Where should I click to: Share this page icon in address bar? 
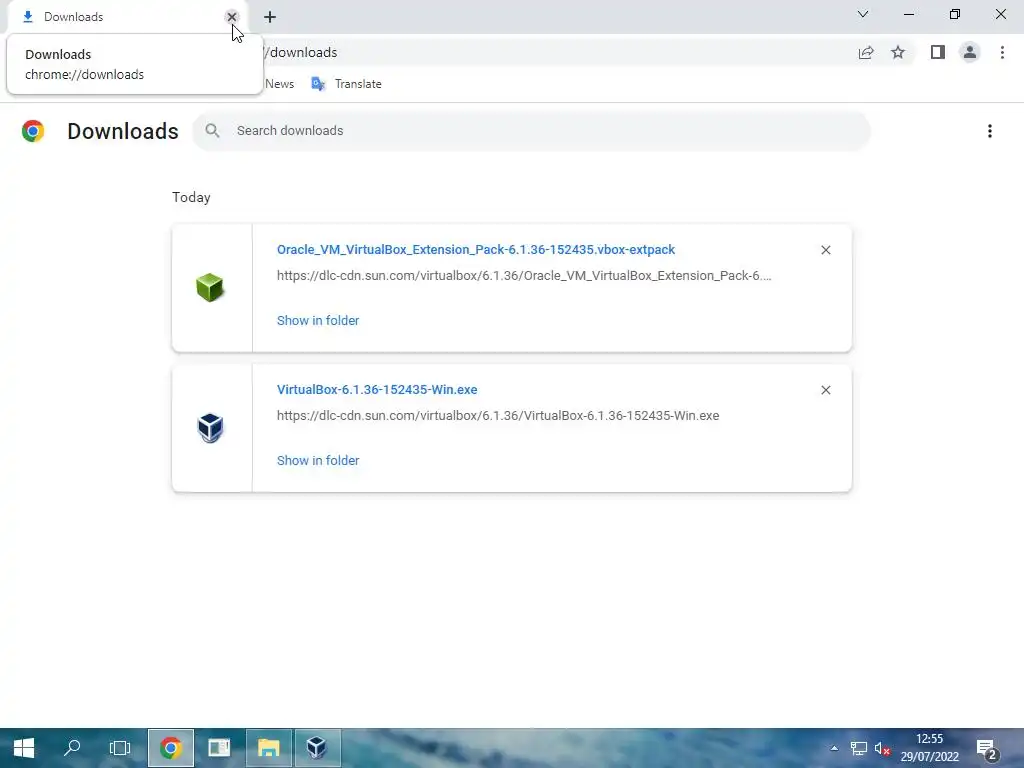pyautogui.click(x=866, y=53)
